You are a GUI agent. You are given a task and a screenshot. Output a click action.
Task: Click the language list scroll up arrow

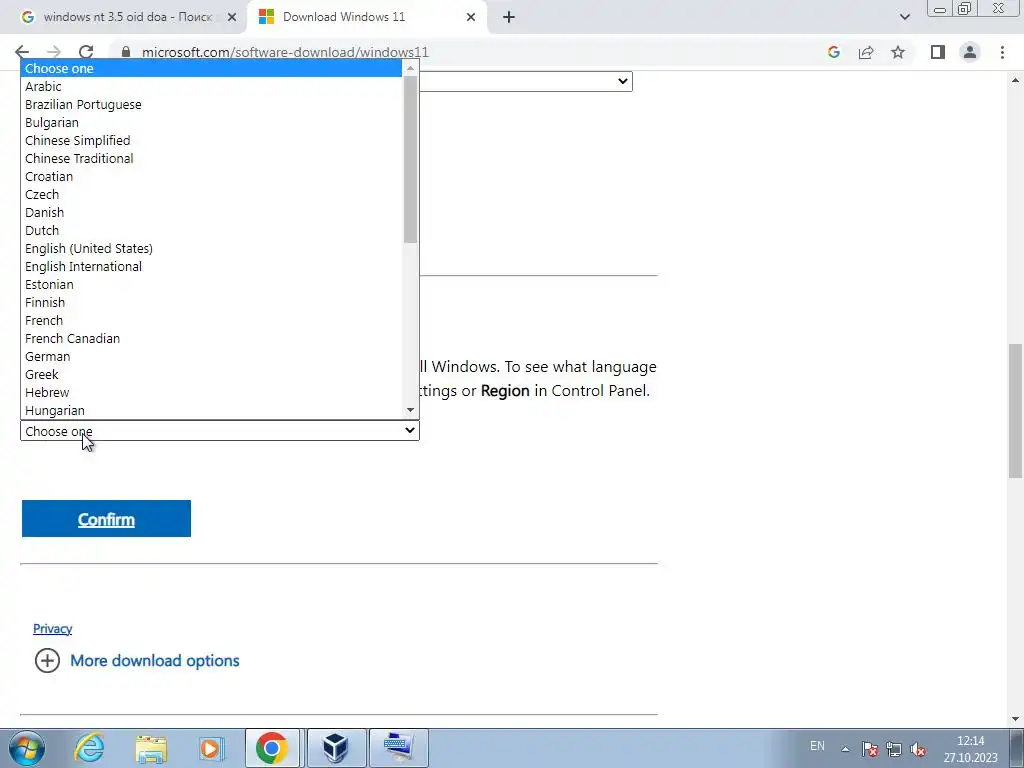[x=410, y=68]
